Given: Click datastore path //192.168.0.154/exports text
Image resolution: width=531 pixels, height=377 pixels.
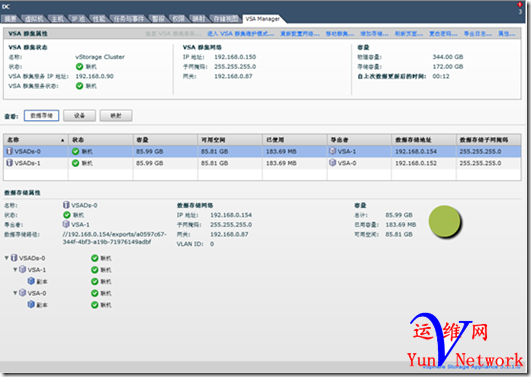Looking at the screenshot, I should [x=114, y=238].
